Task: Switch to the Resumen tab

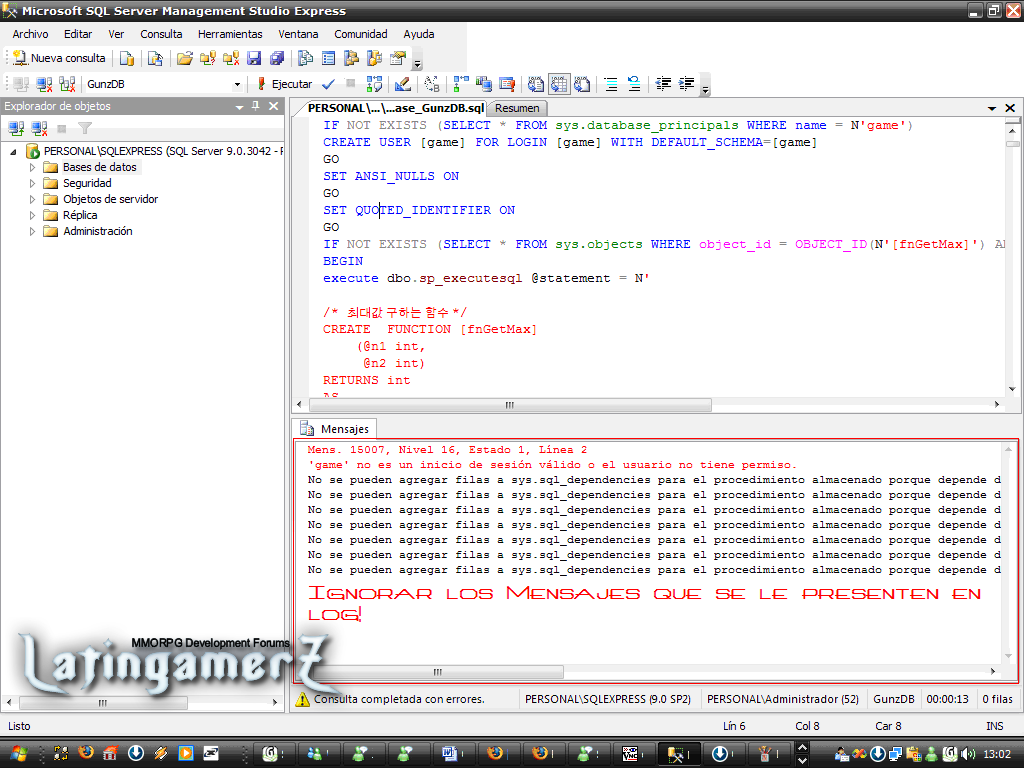Action: coord(517,108)
